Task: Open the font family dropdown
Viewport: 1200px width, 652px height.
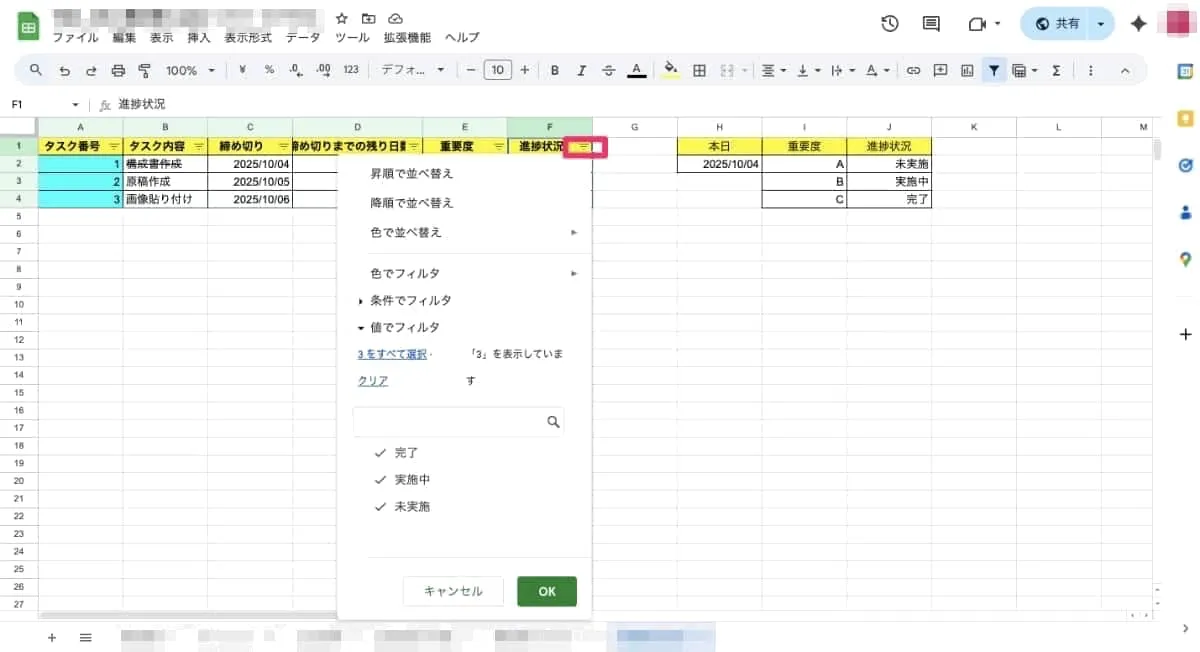Action: (x=410, y=70)
